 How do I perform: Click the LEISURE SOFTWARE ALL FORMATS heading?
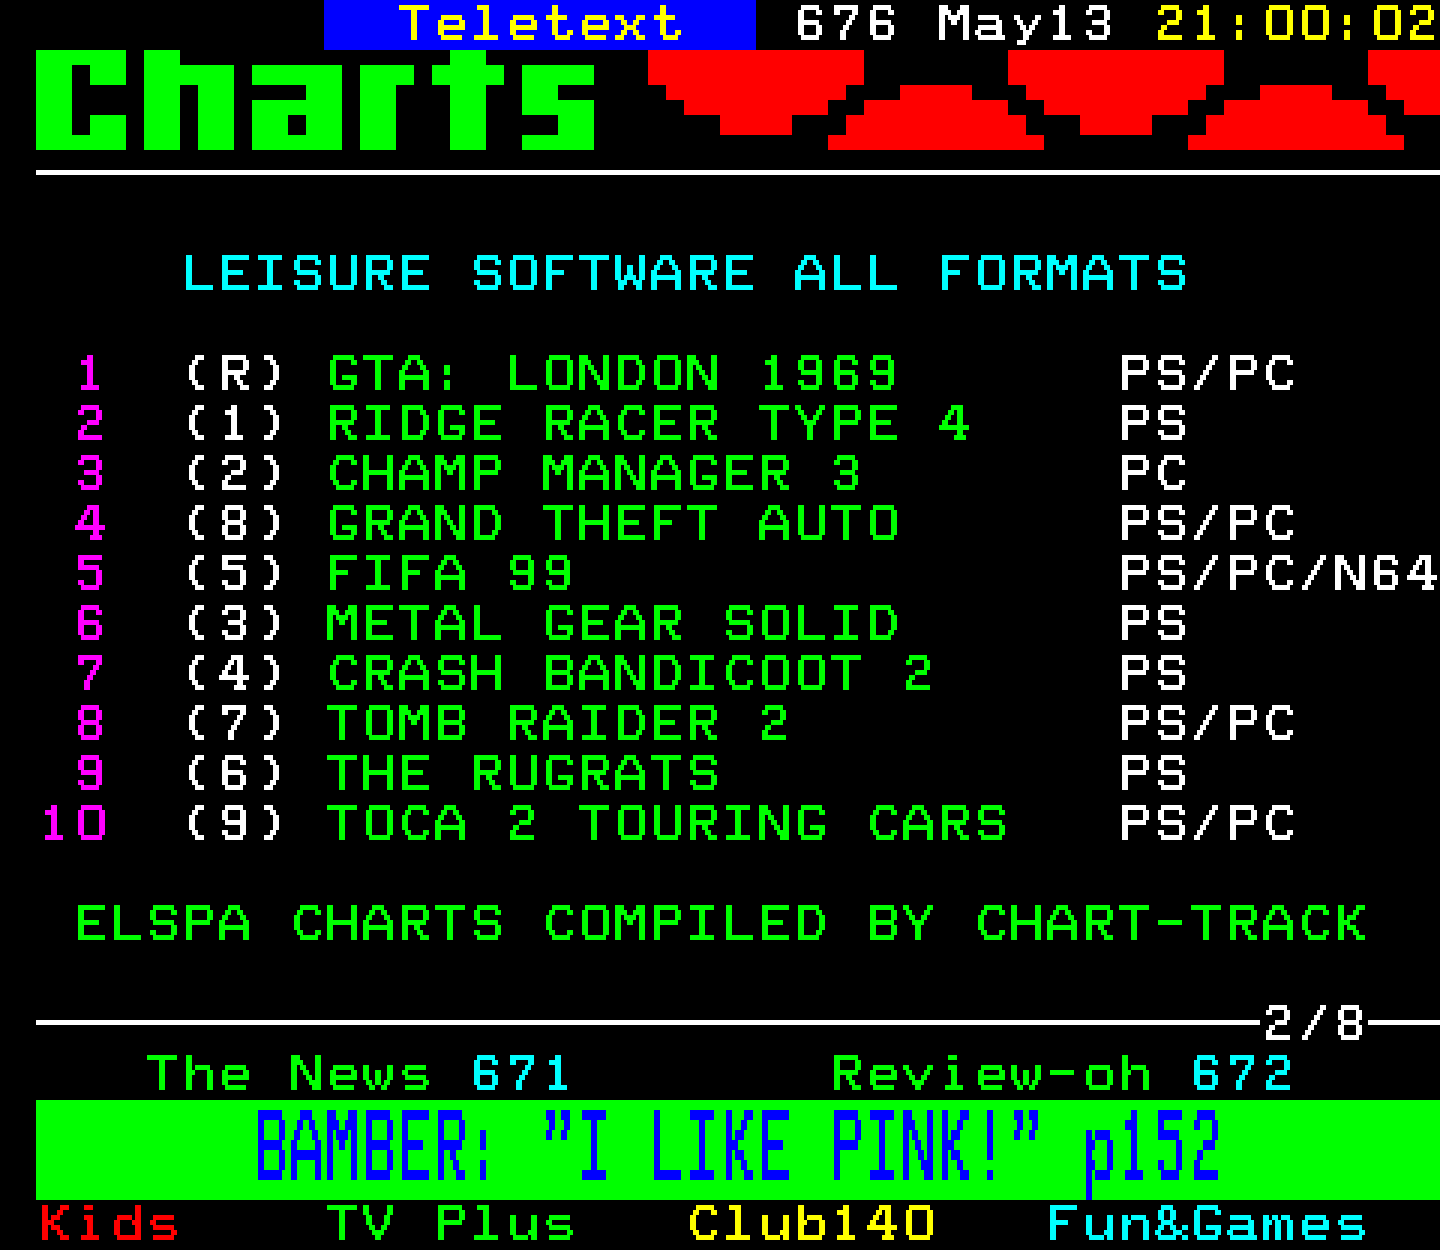point(684,273)
